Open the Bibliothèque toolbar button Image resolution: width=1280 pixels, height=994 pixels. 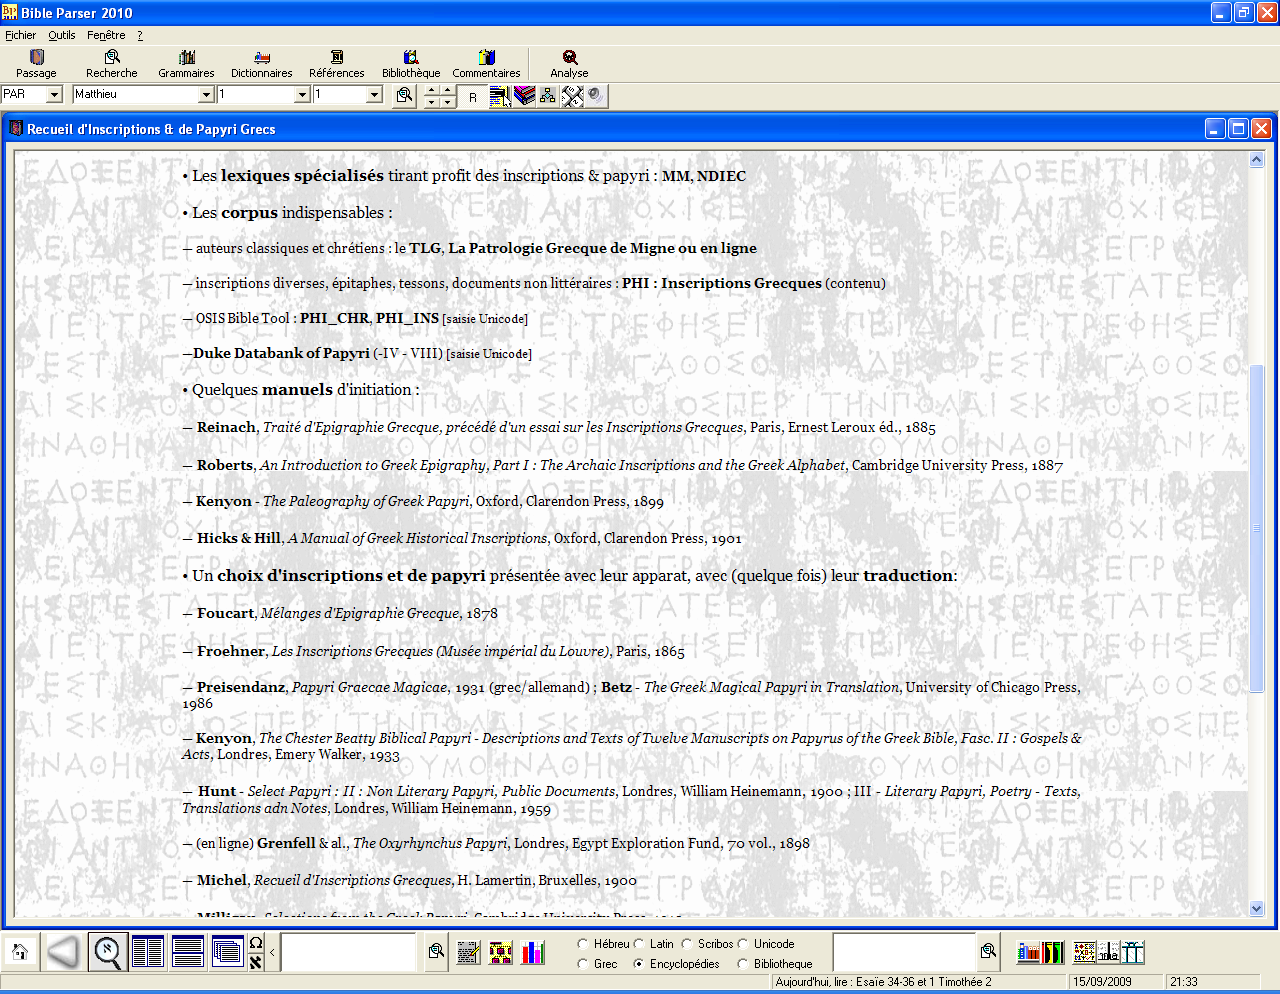pyautogui.click(x=411, y=64)
